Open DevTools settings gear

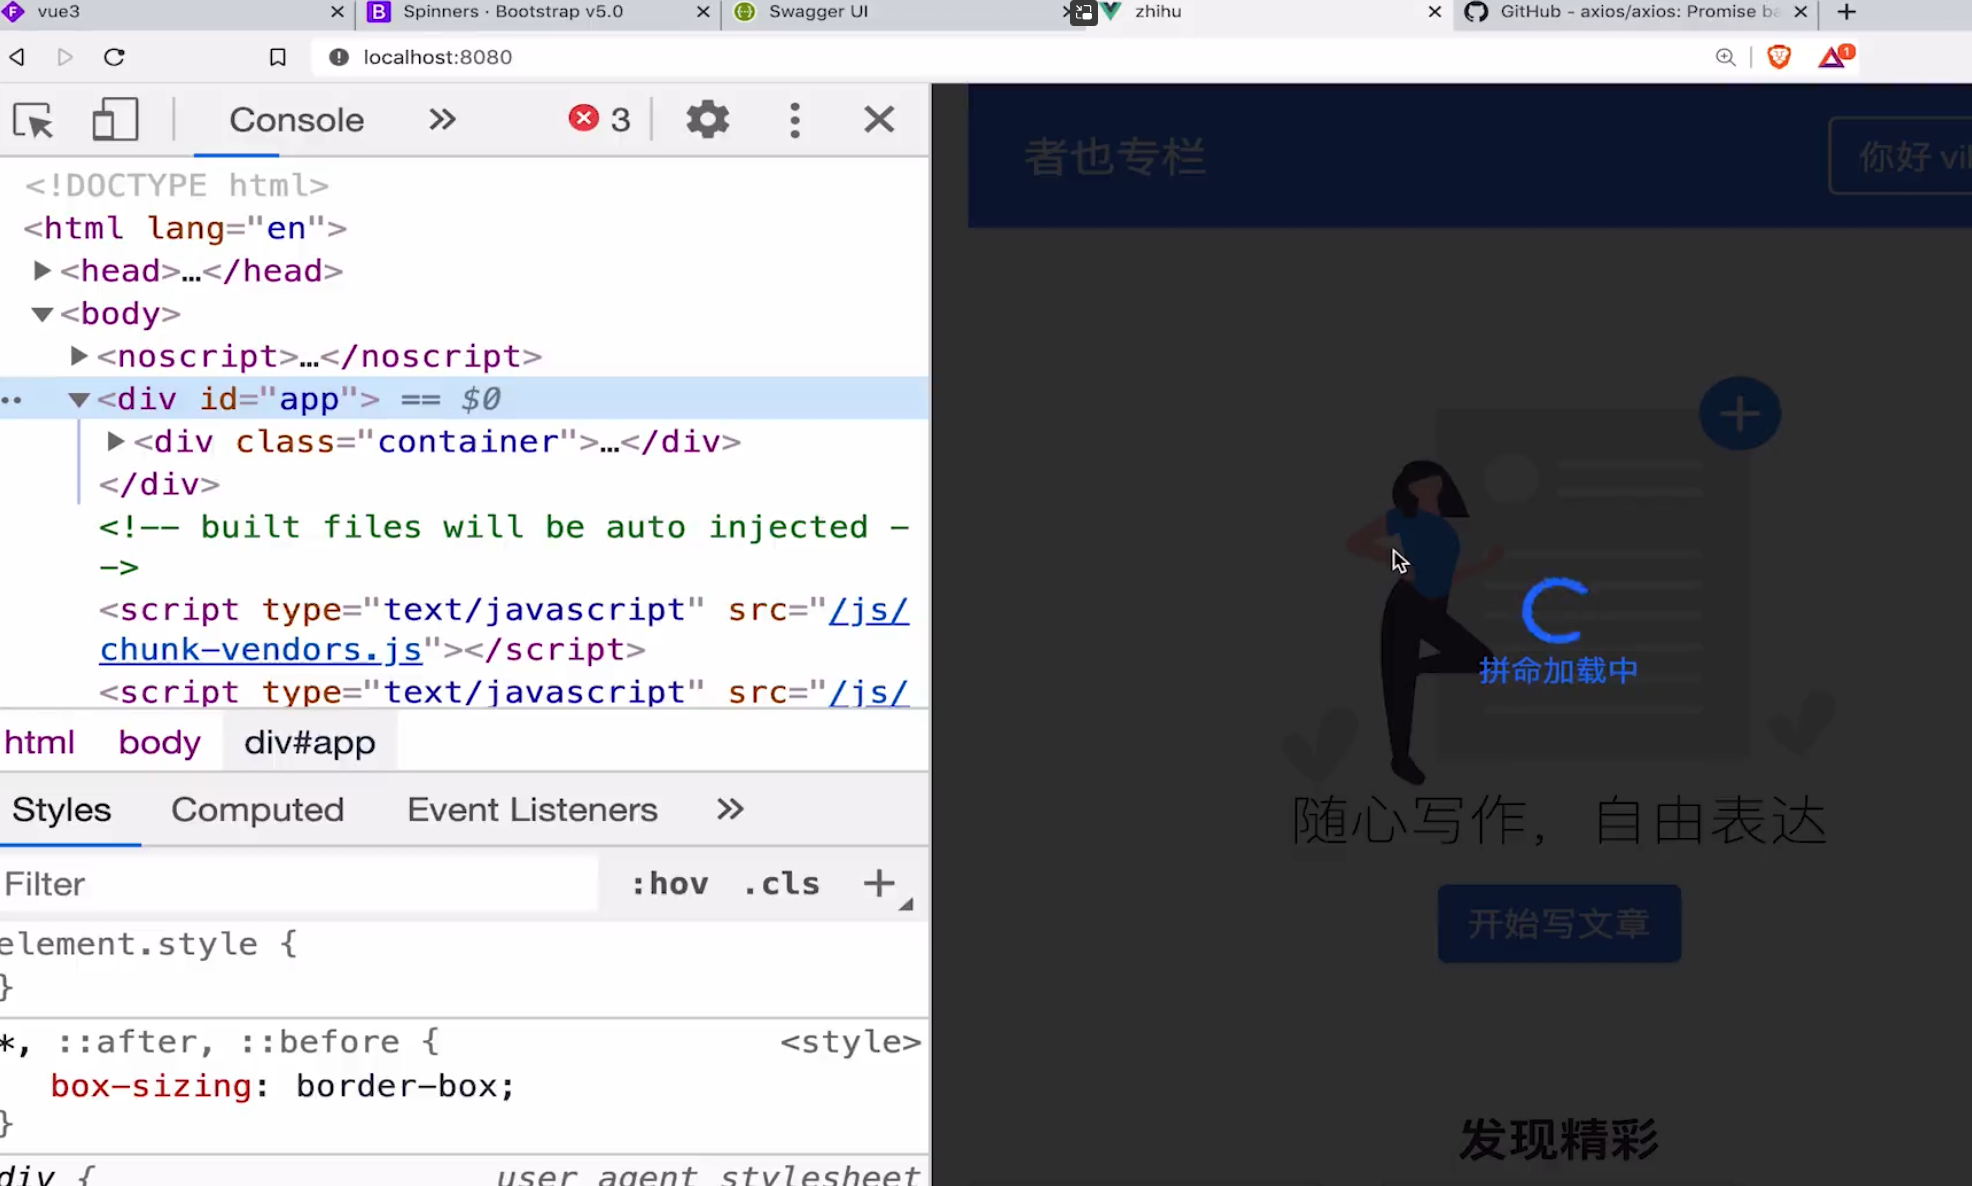pyautogui.click(x=707, y=119)
